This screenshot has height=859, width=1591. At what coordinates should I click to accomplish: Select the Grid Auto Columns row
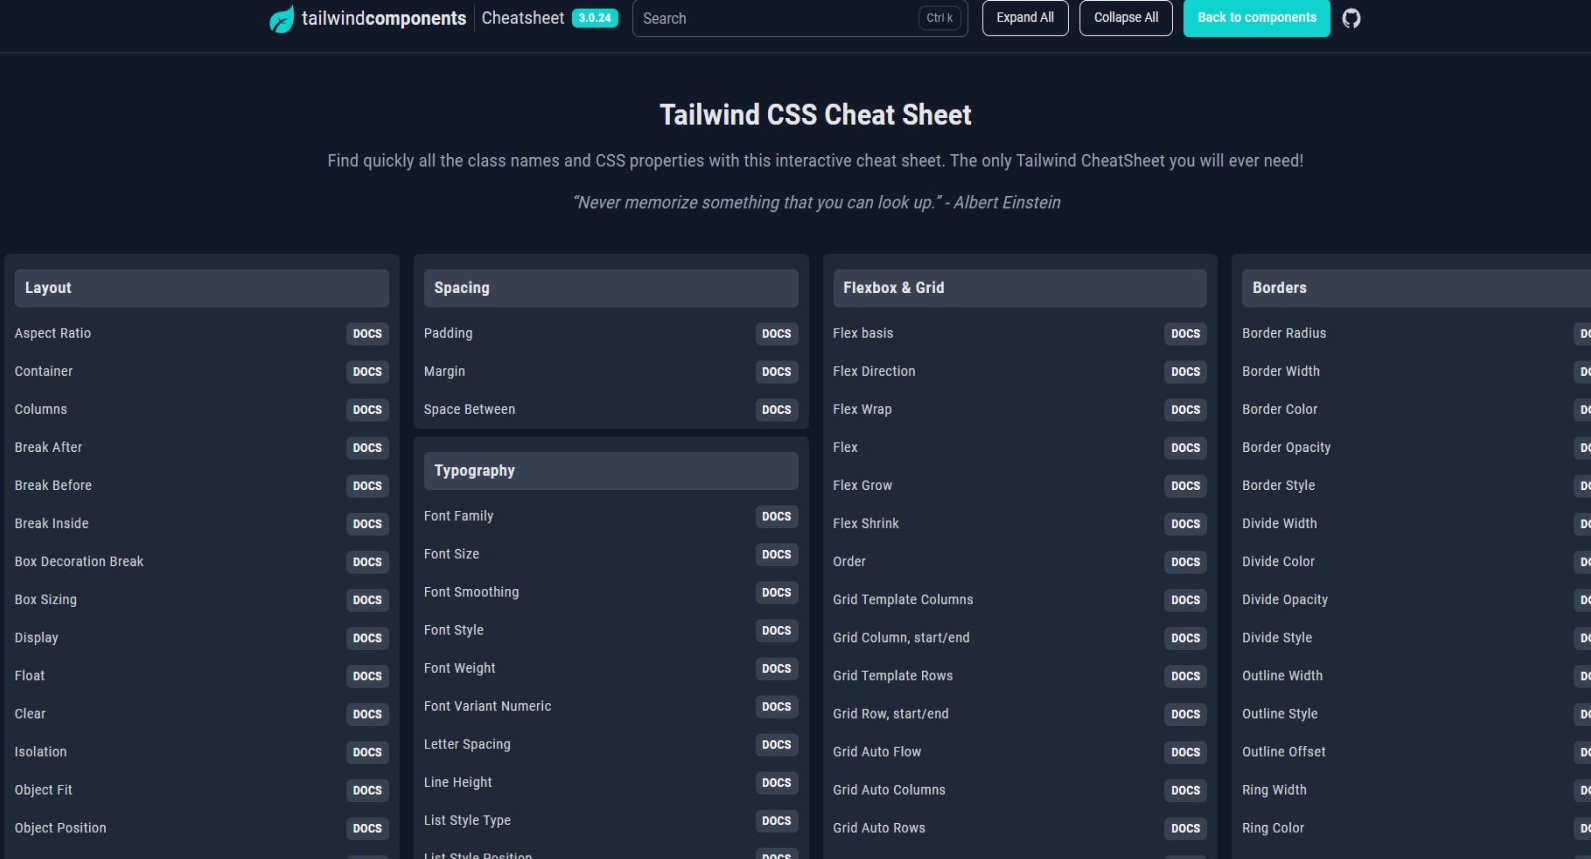(x=1020, y=790)
